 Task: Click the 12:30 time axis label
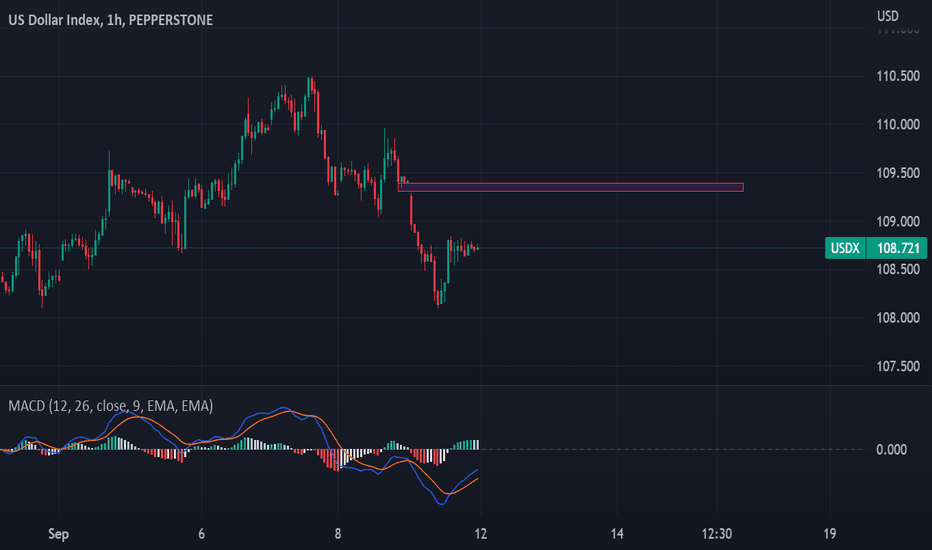click(x=717, y=534)
